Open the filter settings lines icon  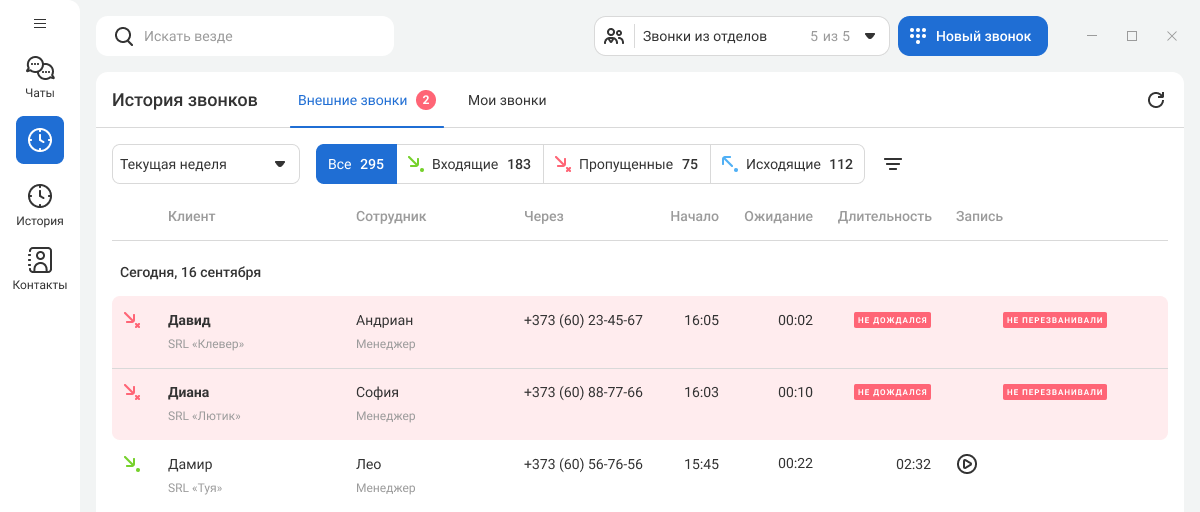[x=893, y=165]
